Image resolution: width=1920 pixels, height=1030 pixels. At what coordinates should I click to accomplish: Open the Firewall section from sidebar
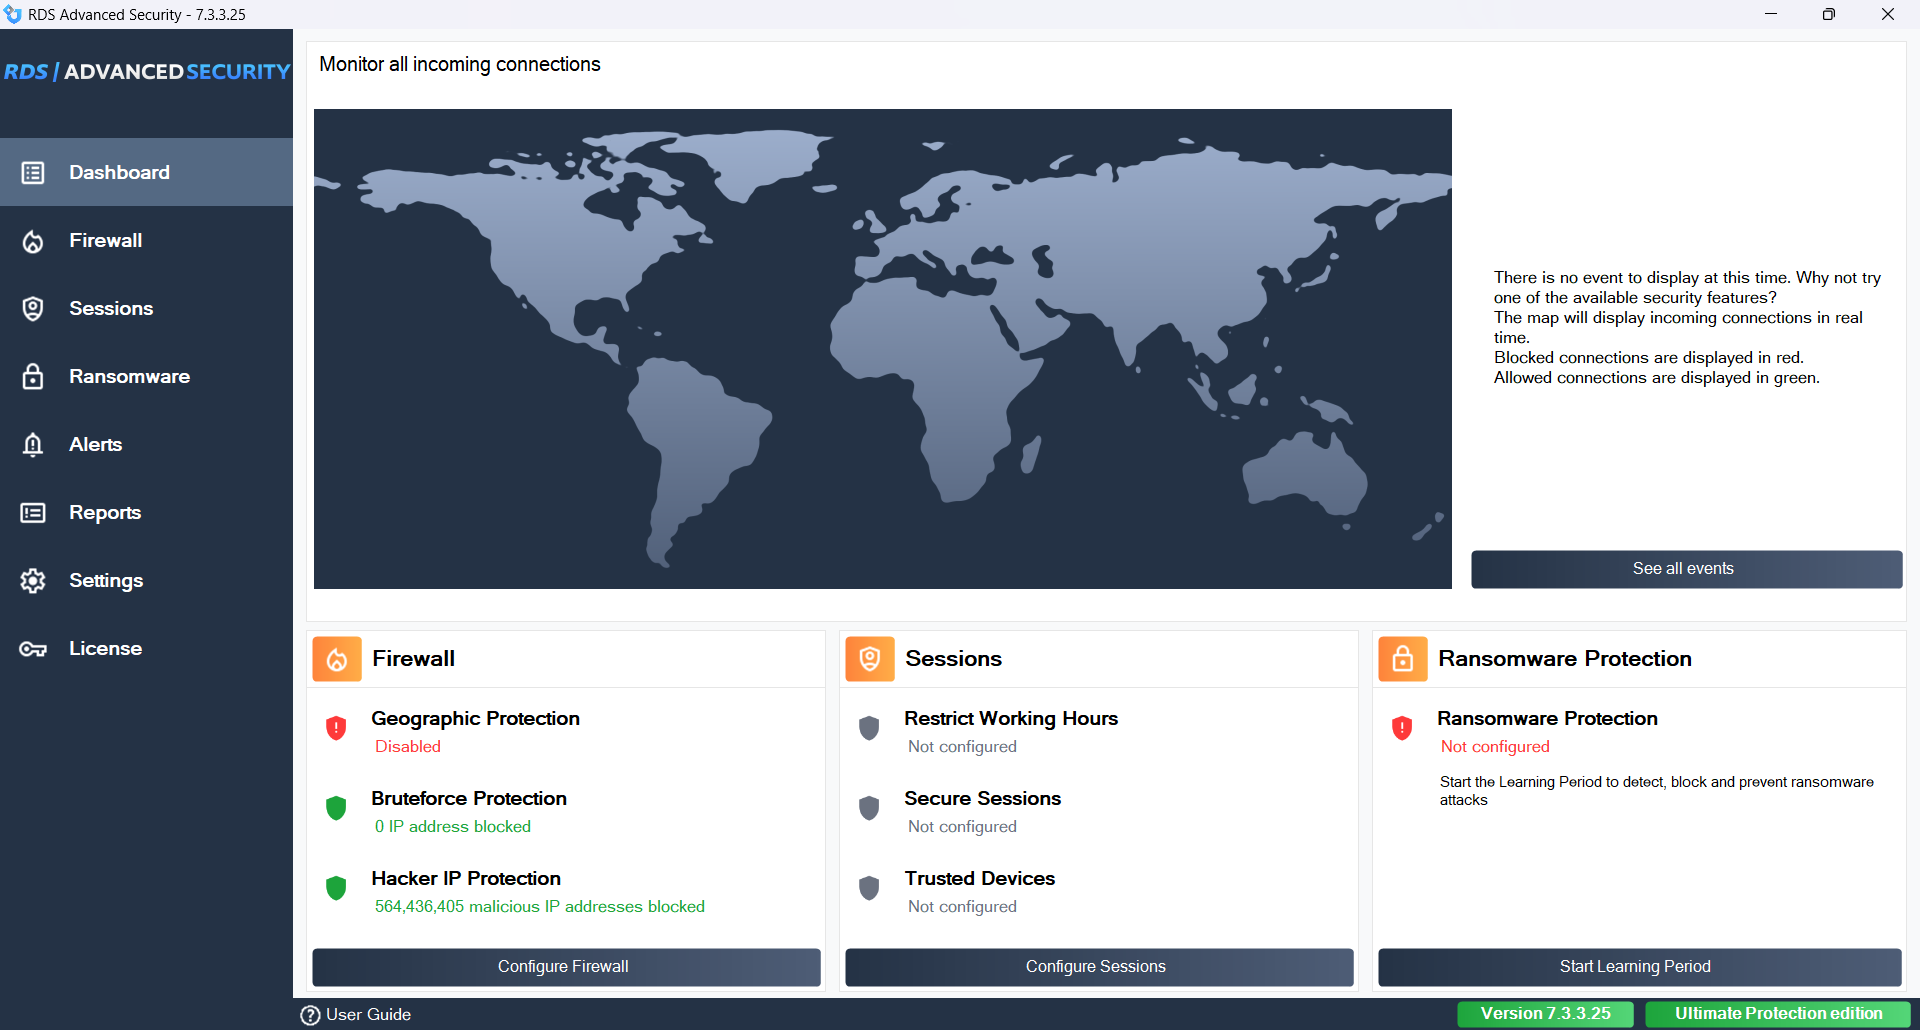tap(146, 241)
